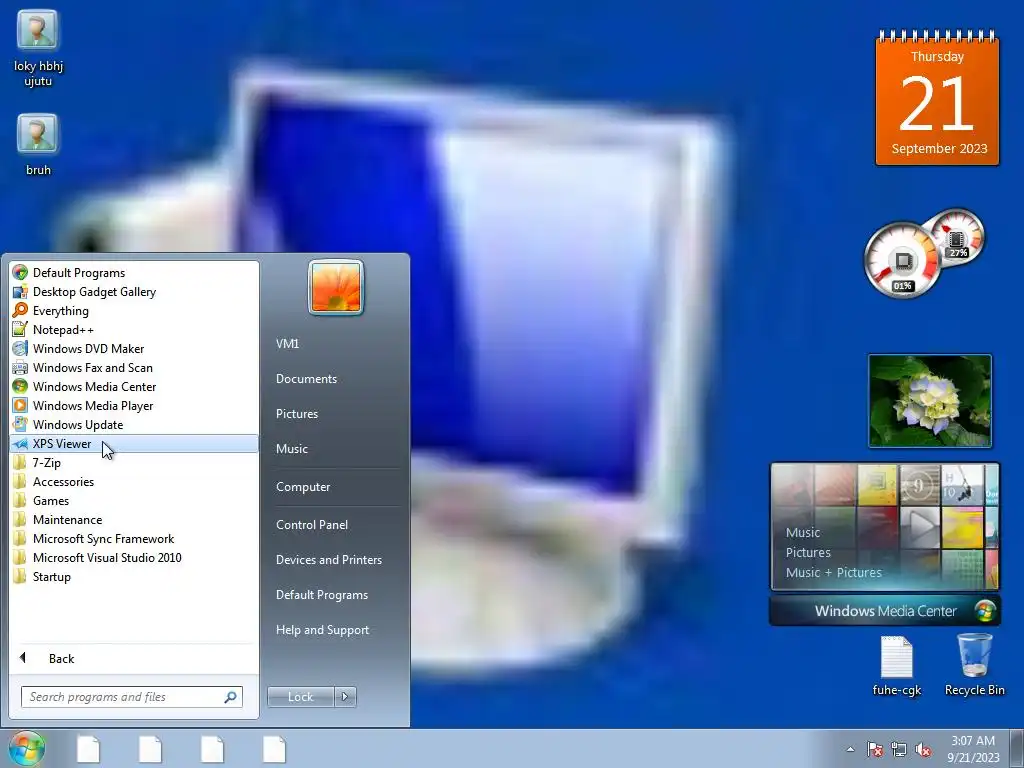Click the search magnifier icon
This screenshot has width=1024, height=768.
point(231,697)
